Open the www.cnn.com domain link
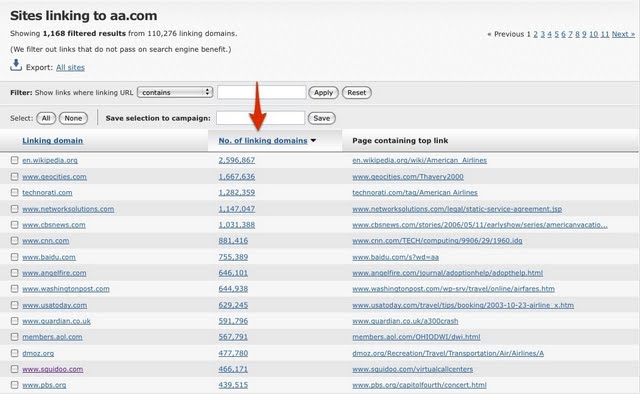This screenshot has height=394, width=640. tap(46, 241)
